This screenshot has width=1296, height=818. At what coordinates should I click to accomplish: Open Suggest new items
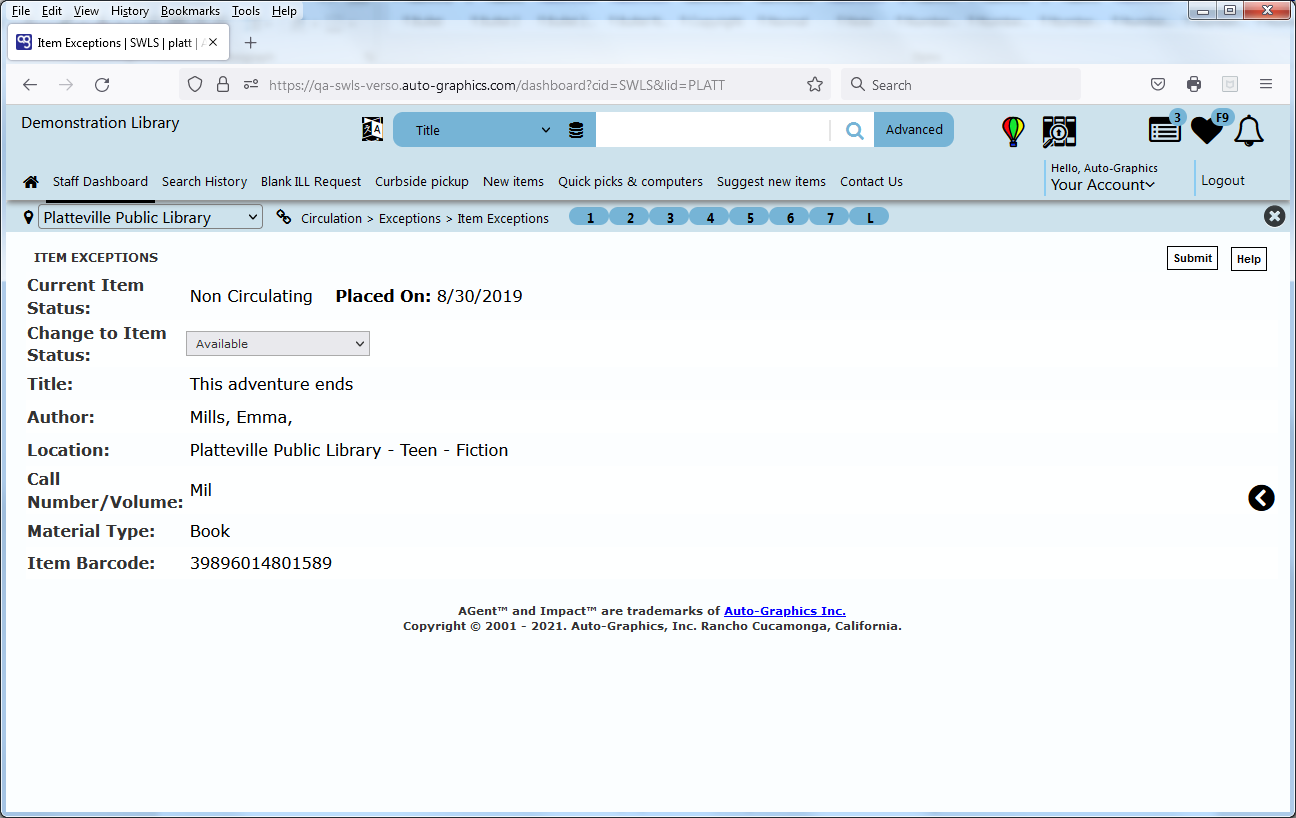click(x=771, y=182)
